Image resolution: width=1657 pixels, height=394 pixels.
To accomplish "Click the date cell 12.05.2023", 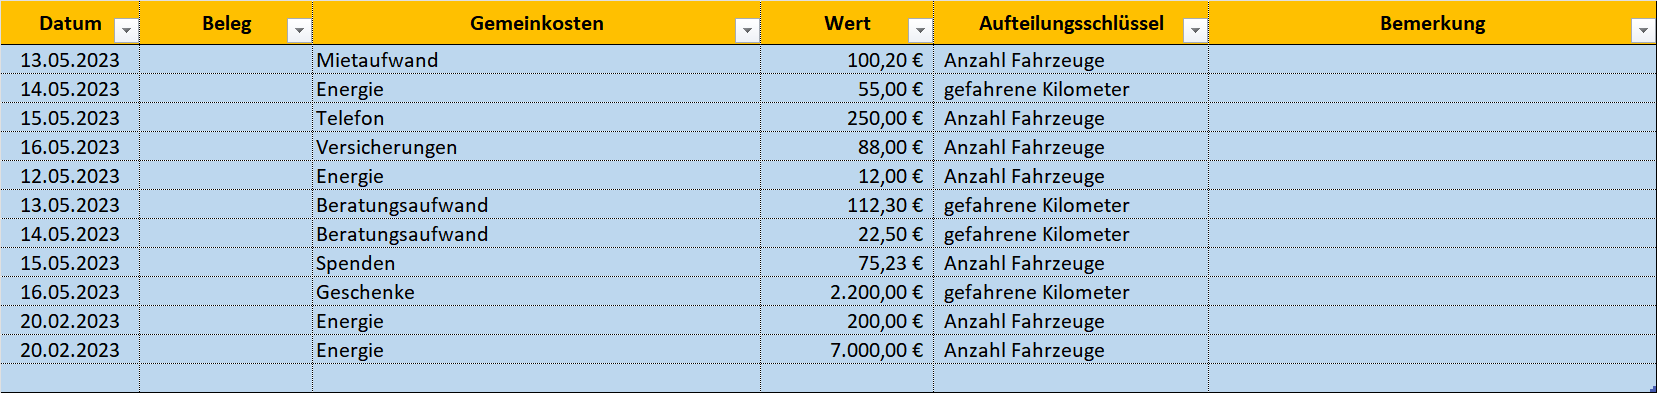I will pos(70,176).
